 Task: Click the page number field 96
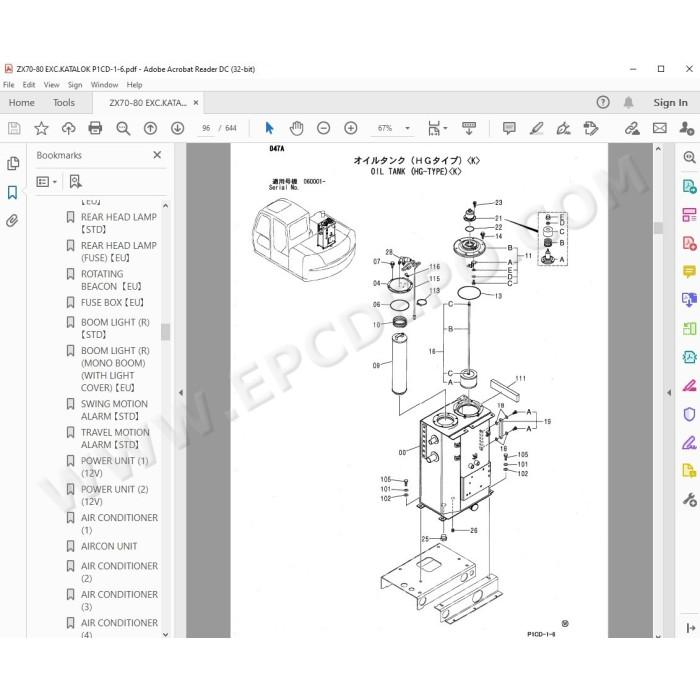206,129
